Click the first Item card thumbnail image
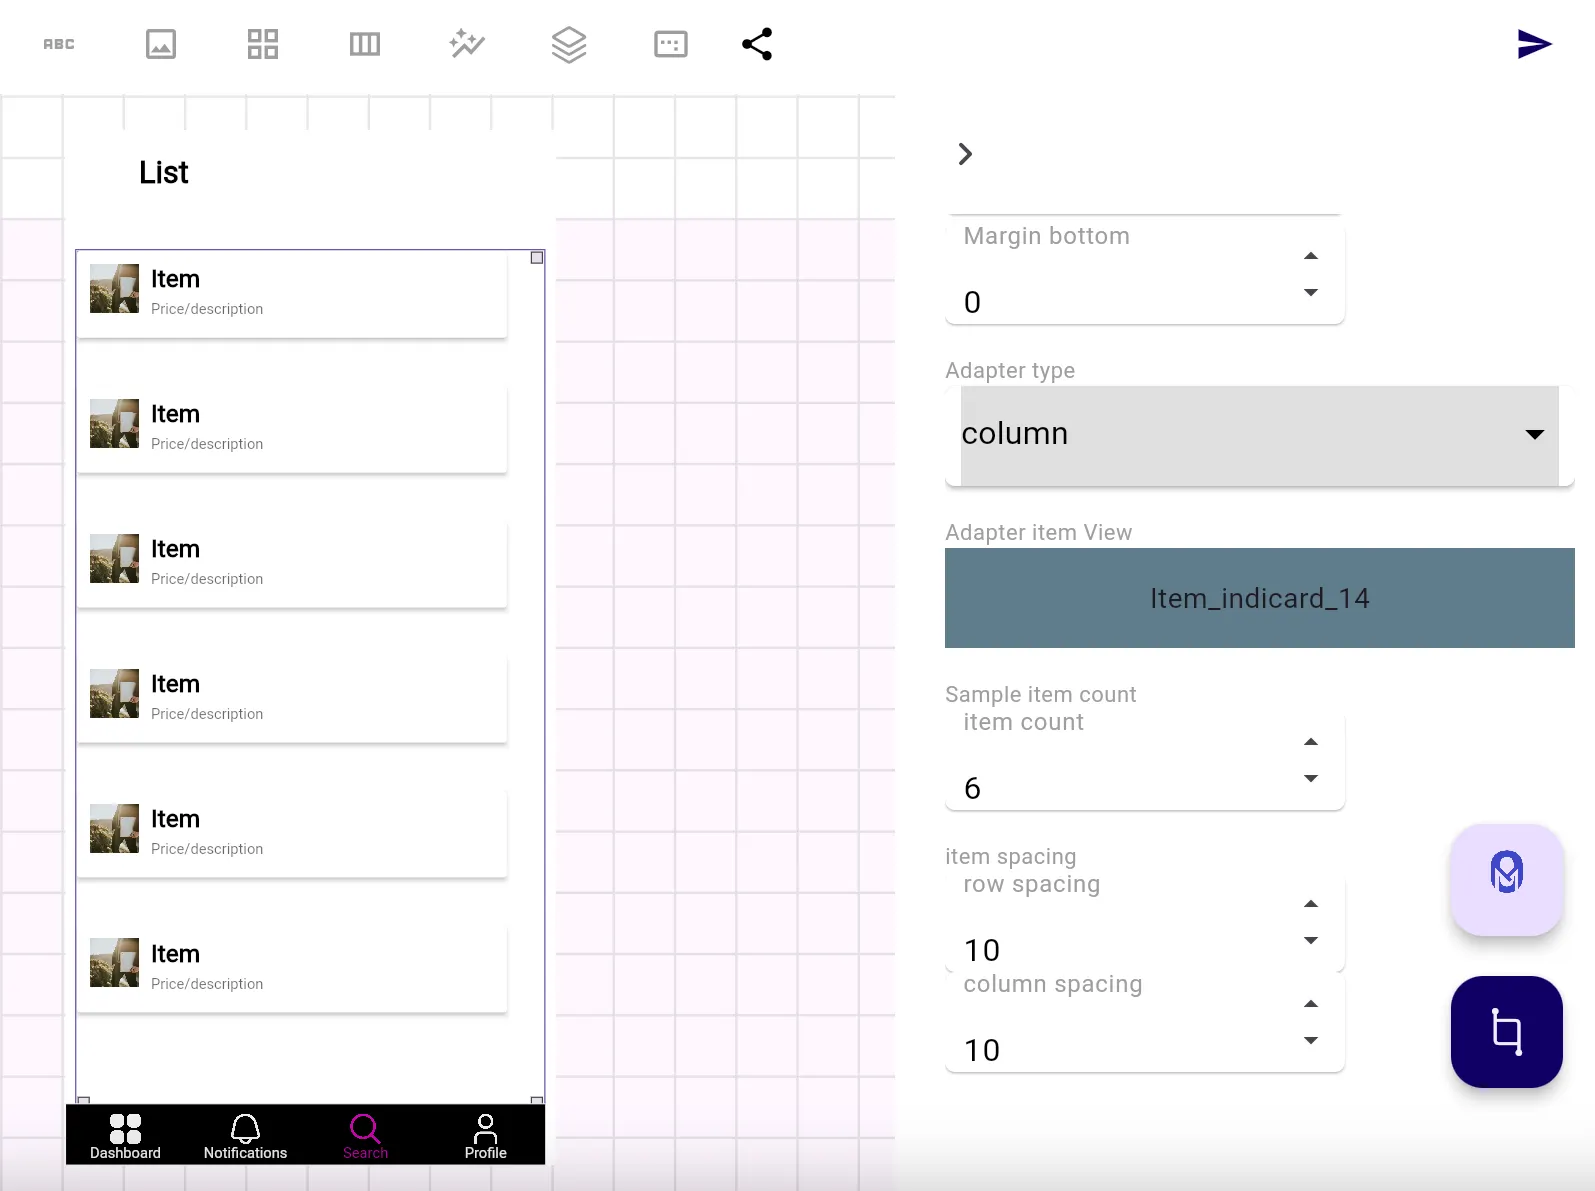The image size is (1595, 1191). pos(114,289)
